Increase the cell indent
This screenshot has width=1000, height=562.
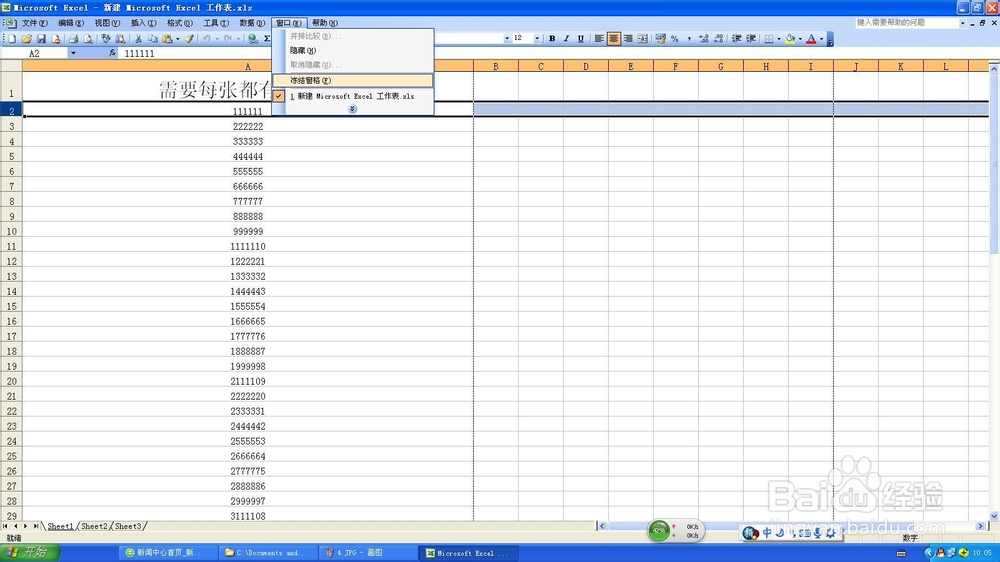[751, 39]
